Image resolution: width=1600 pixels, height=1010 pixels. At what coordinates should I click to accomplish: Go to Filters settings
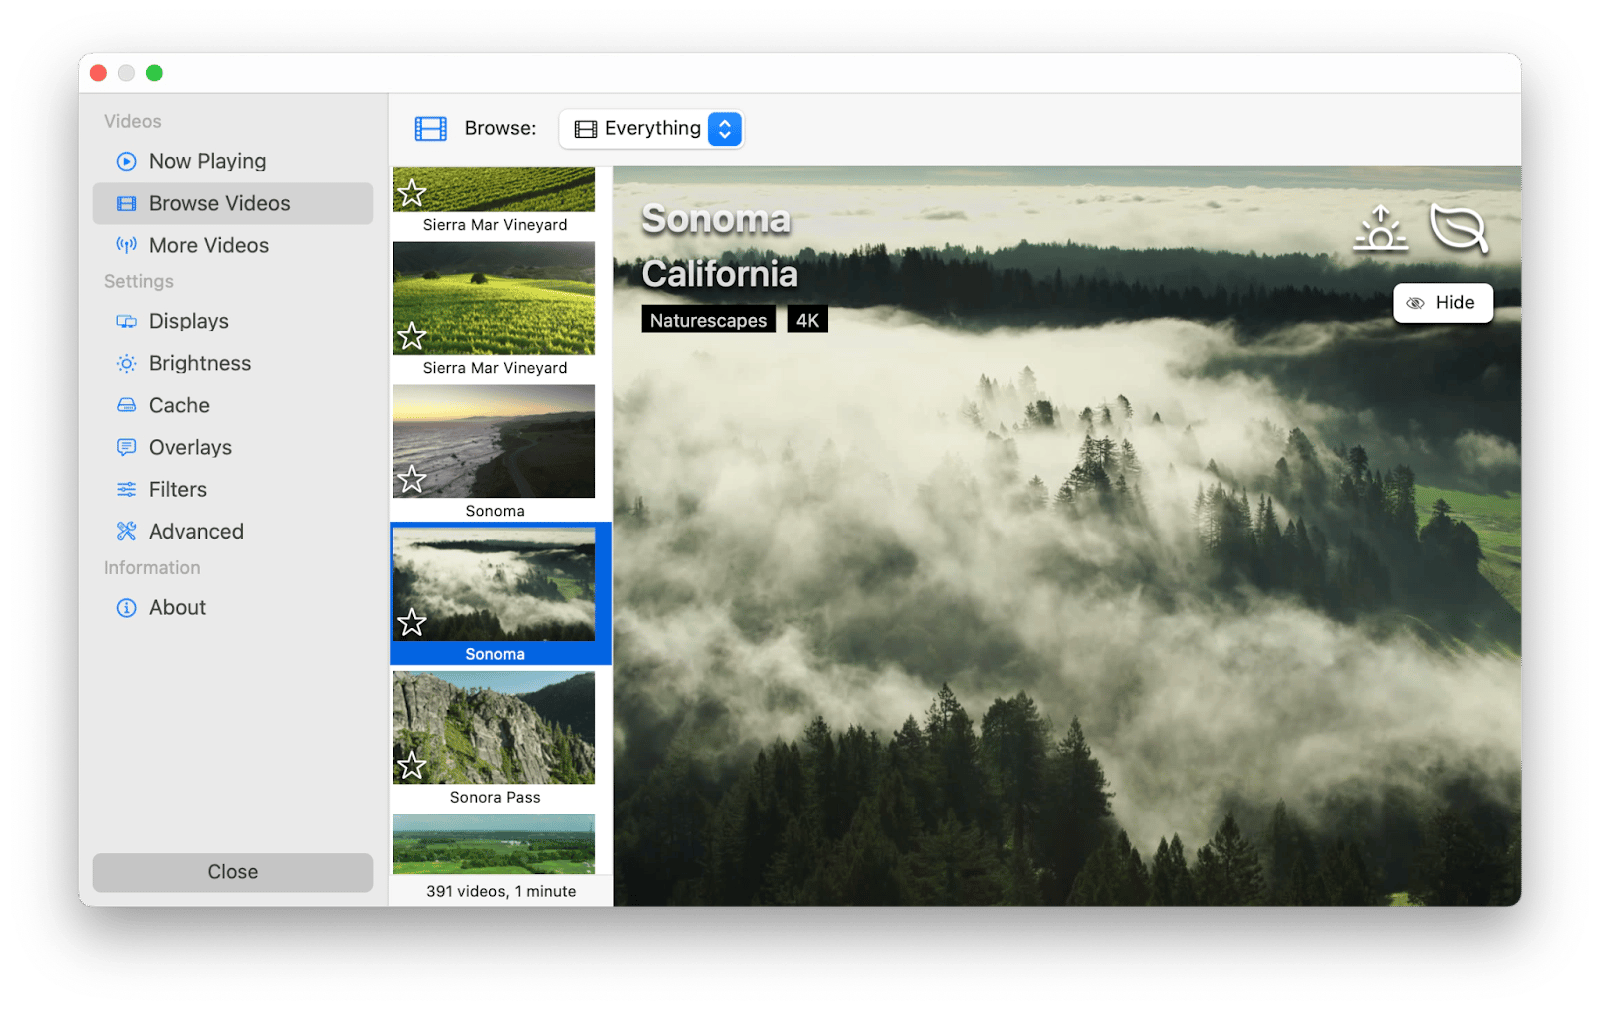232,489
